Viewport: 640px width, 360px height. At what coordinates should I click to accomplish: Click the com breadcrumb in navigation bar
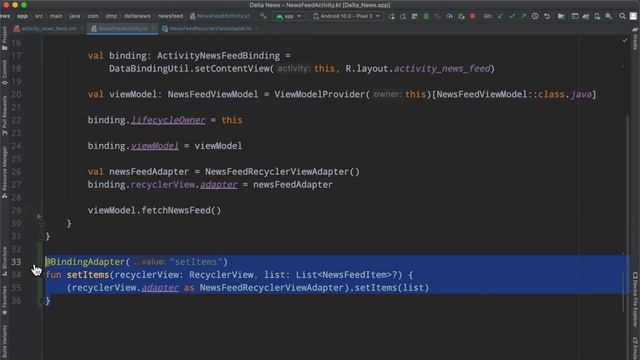[x=93, y=16]
